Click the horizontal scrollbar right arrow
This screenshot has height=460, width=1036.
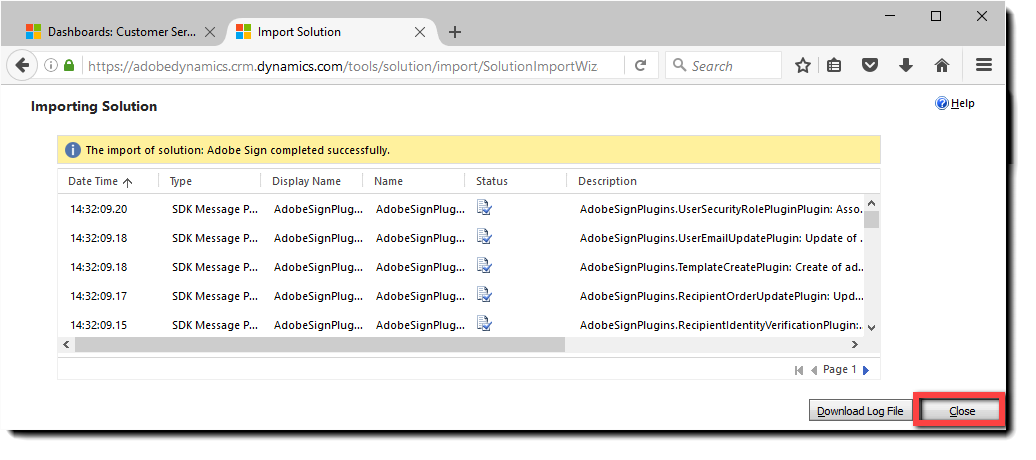[854, 344]
